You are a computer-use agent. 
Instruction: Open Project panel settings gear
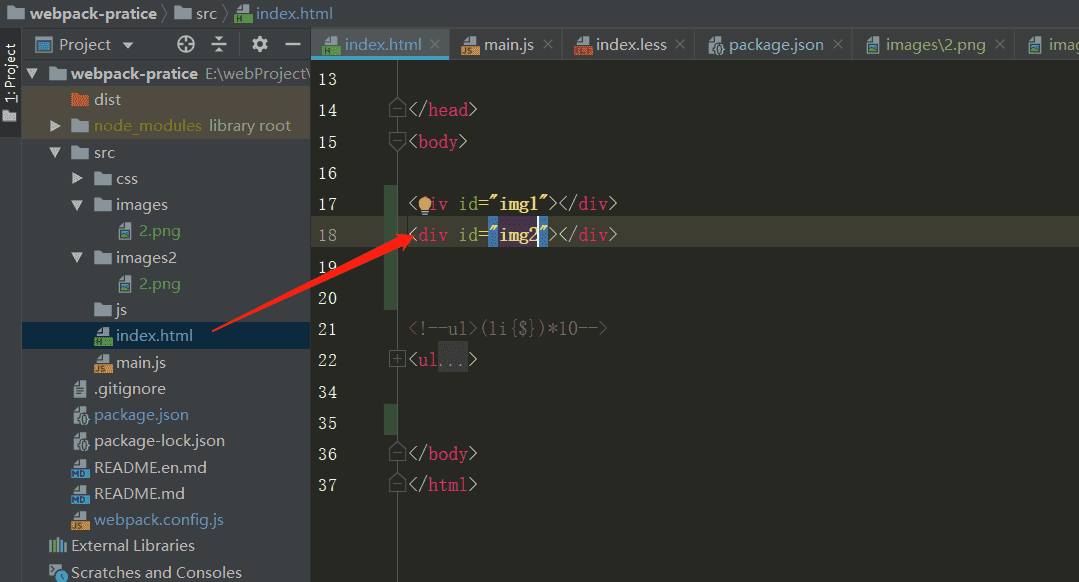[x=259, y=45]
